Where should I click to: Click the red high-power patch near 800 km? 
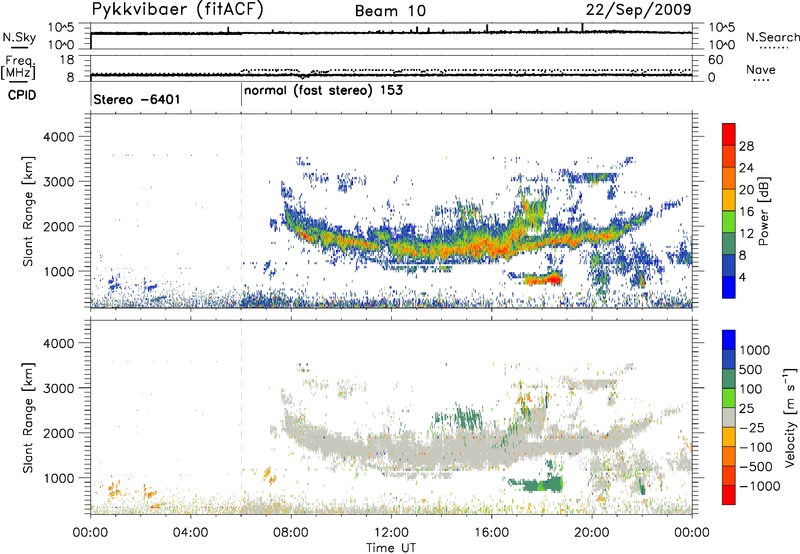click(x=543, y=279)
